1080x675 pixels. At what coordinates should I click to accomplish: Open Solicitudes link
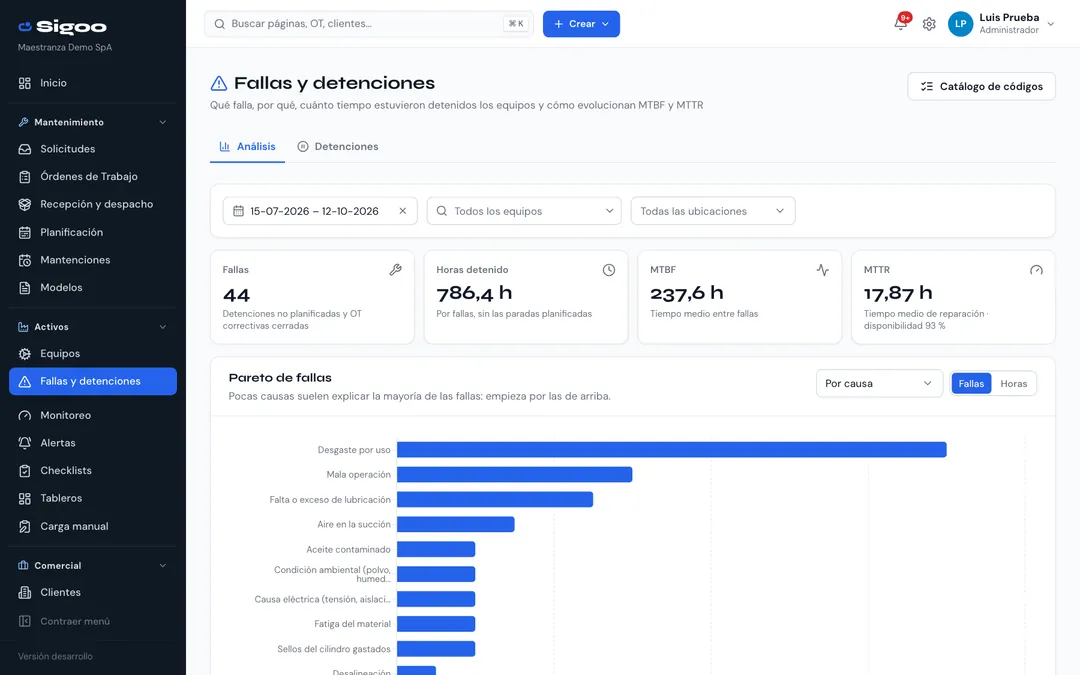93,149
